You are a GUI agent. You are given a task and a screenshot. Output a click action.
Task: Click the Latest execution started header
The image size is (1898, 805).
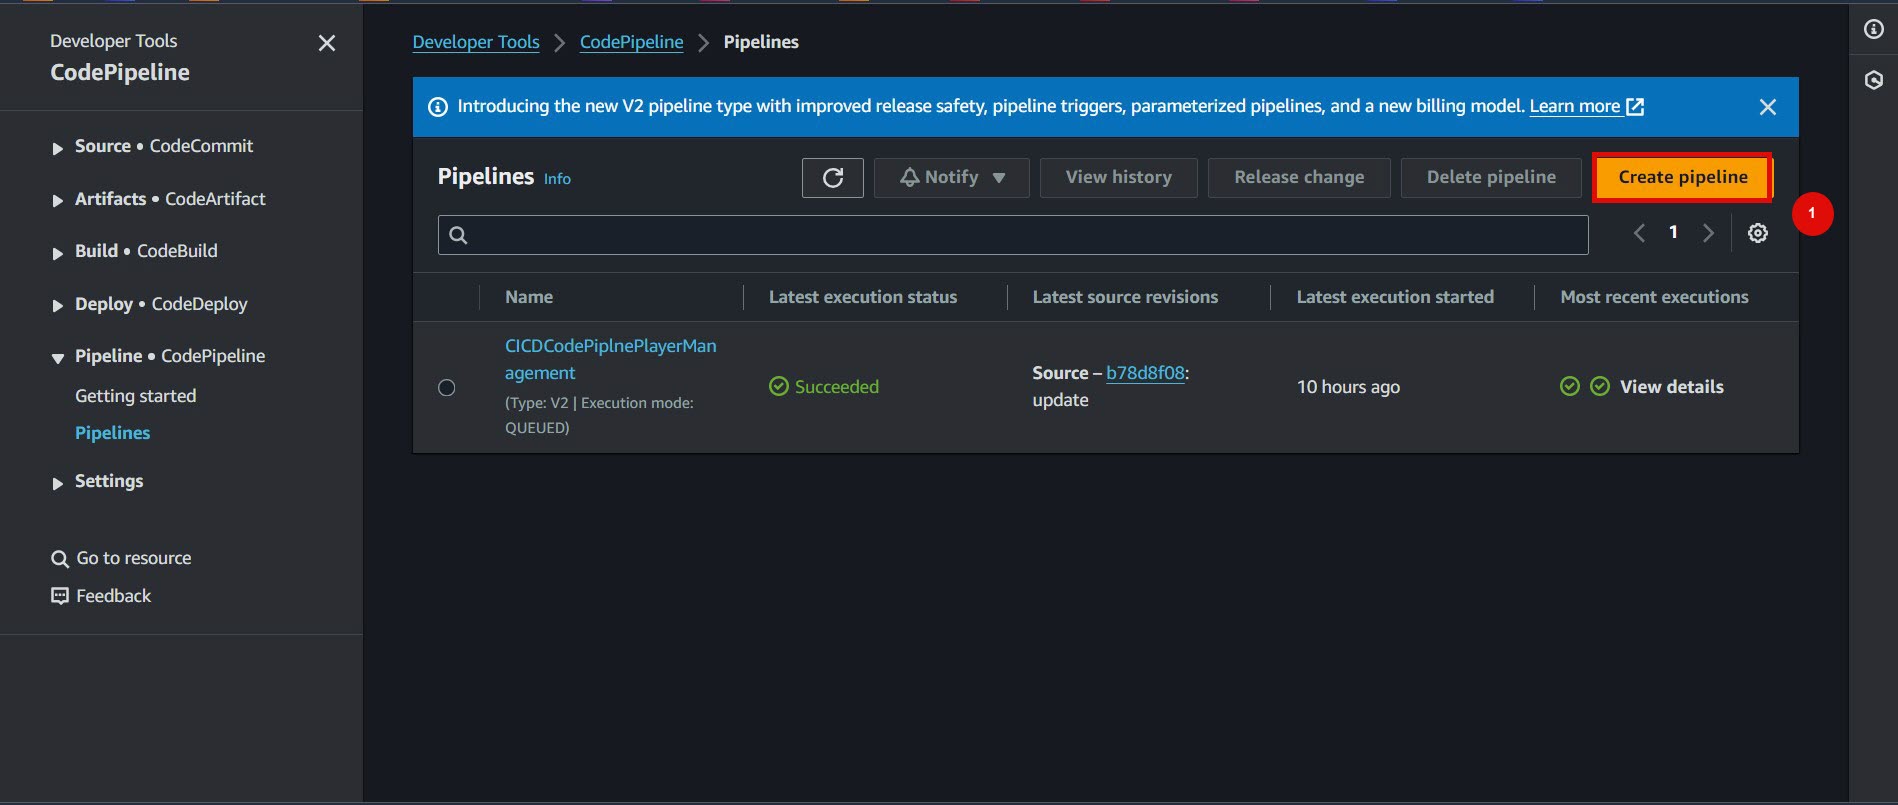1395,297
